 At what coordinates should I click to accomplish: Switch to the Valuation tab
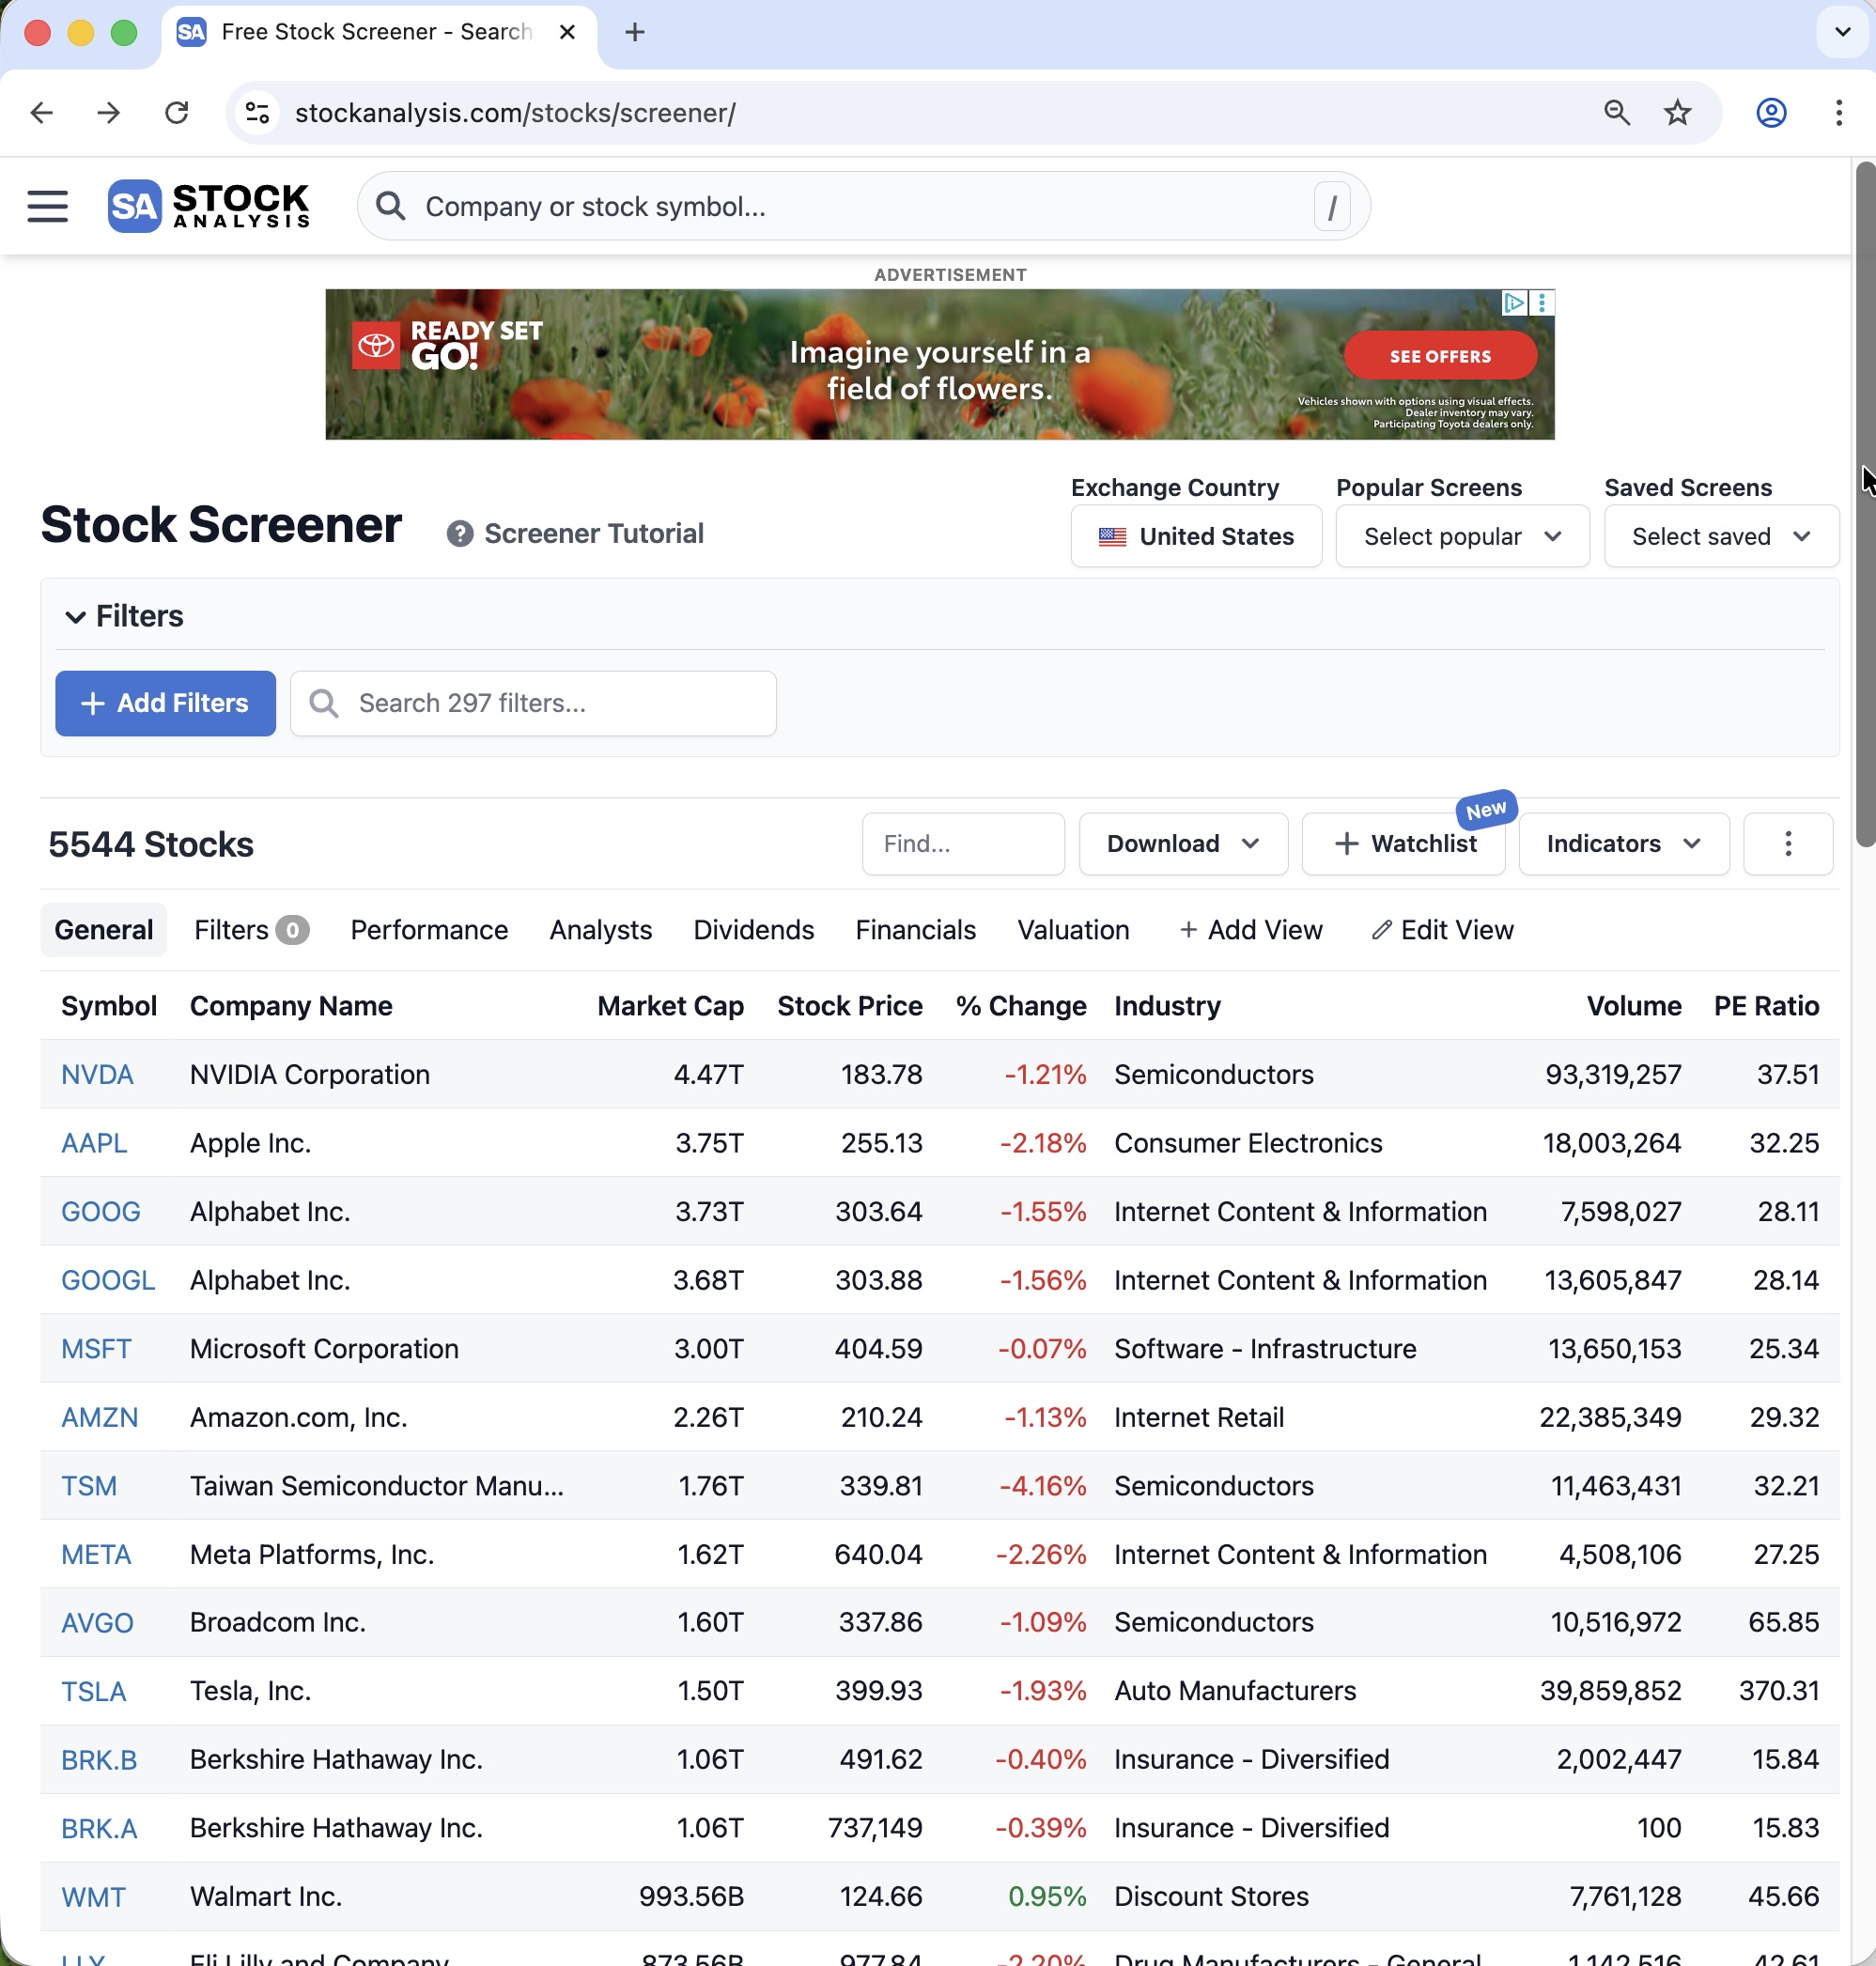[1072, 929]
